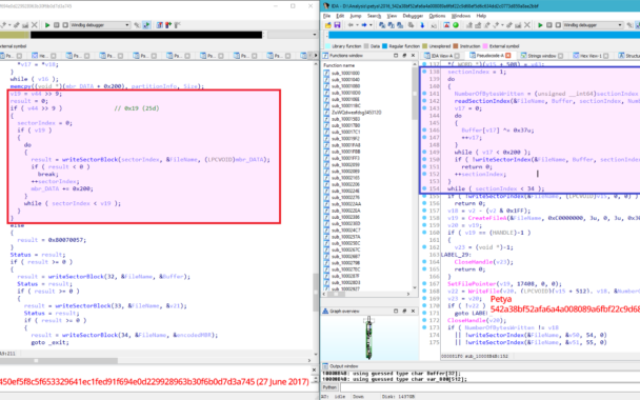
Task: Open dropdown at right of left navigation band
Action: pos(314,35)
